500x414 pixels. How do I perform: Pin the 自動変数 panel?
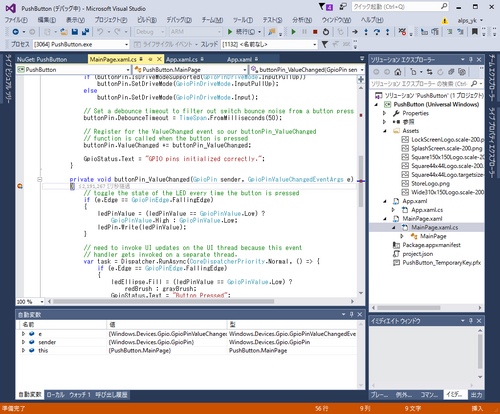(x=351, y=314)
